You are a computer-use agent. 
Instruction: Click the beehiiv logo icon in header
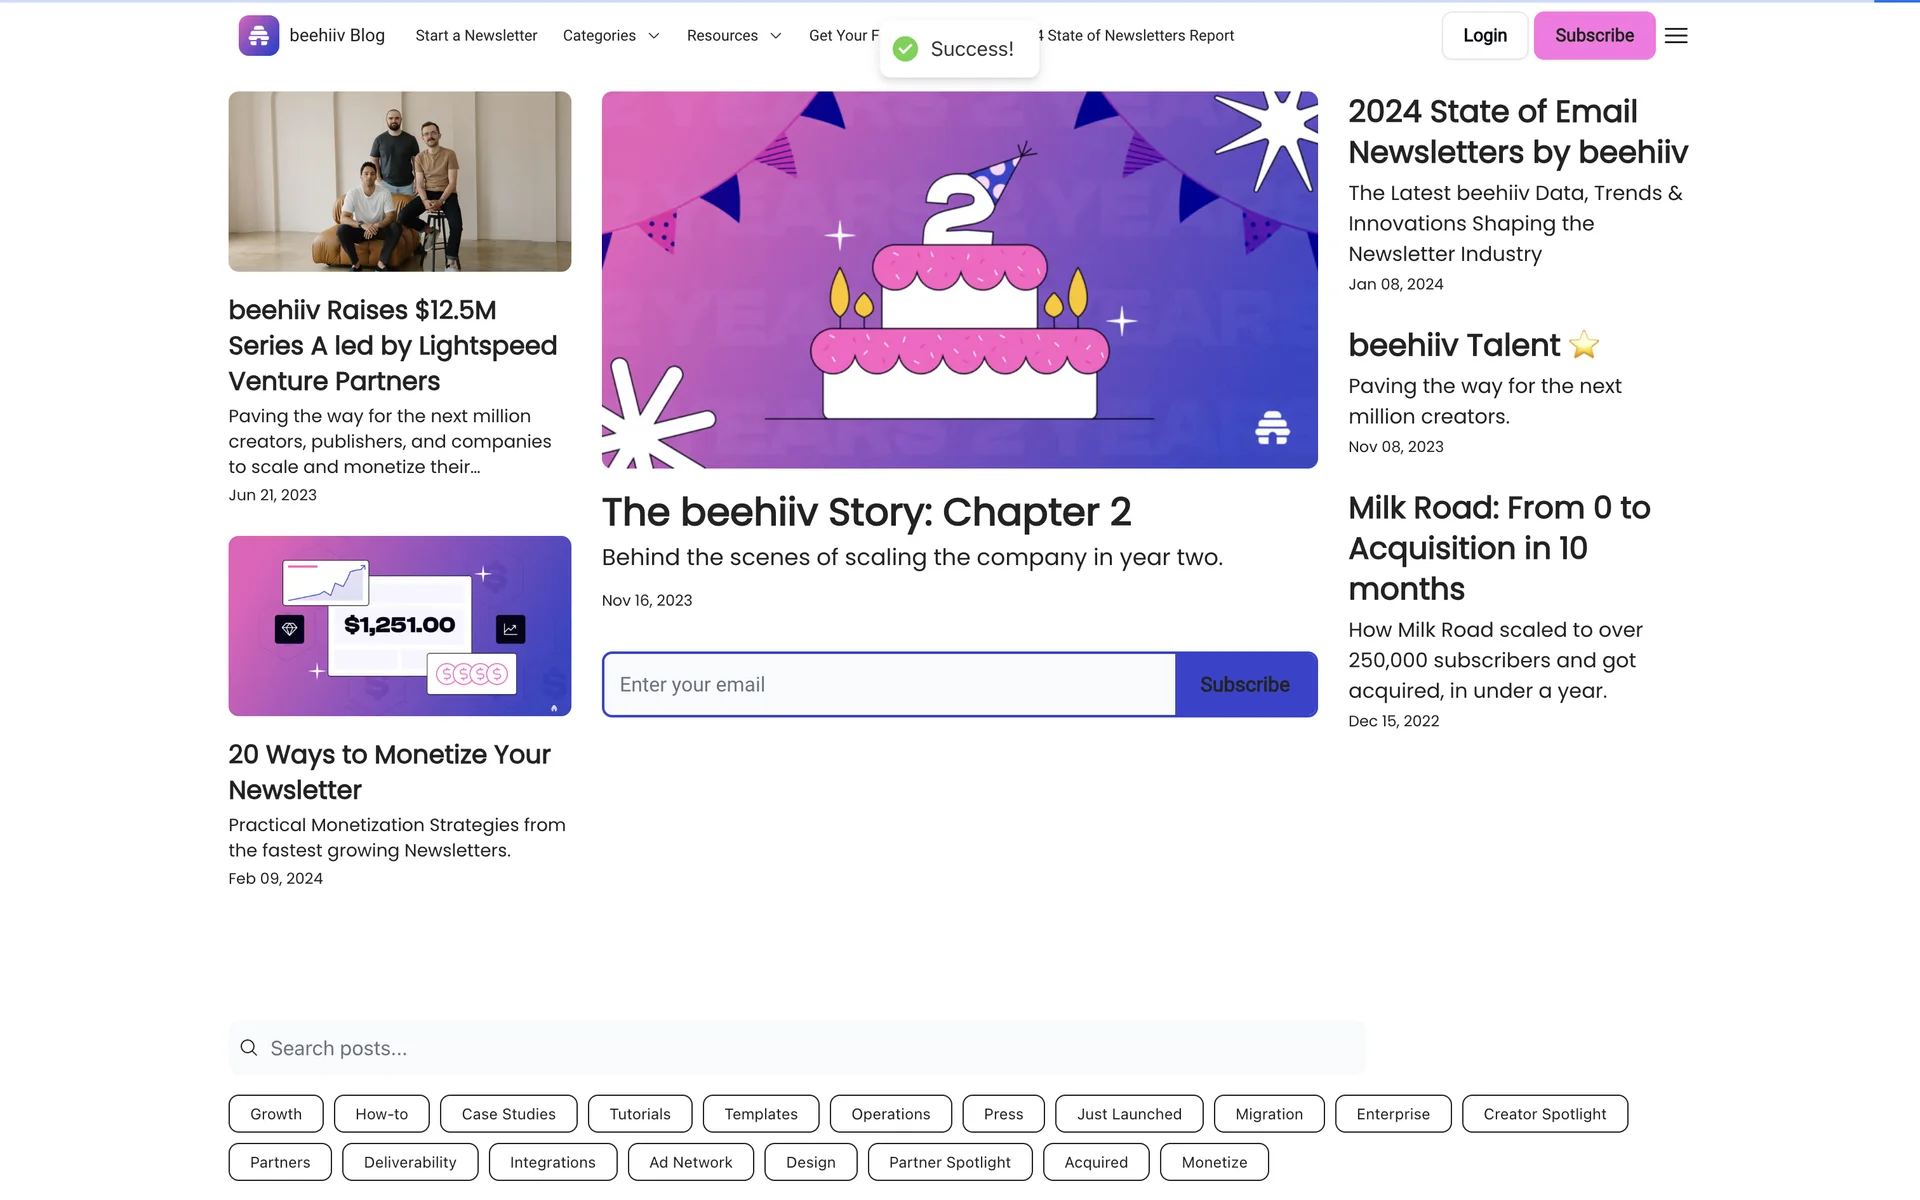click(258, 36)
